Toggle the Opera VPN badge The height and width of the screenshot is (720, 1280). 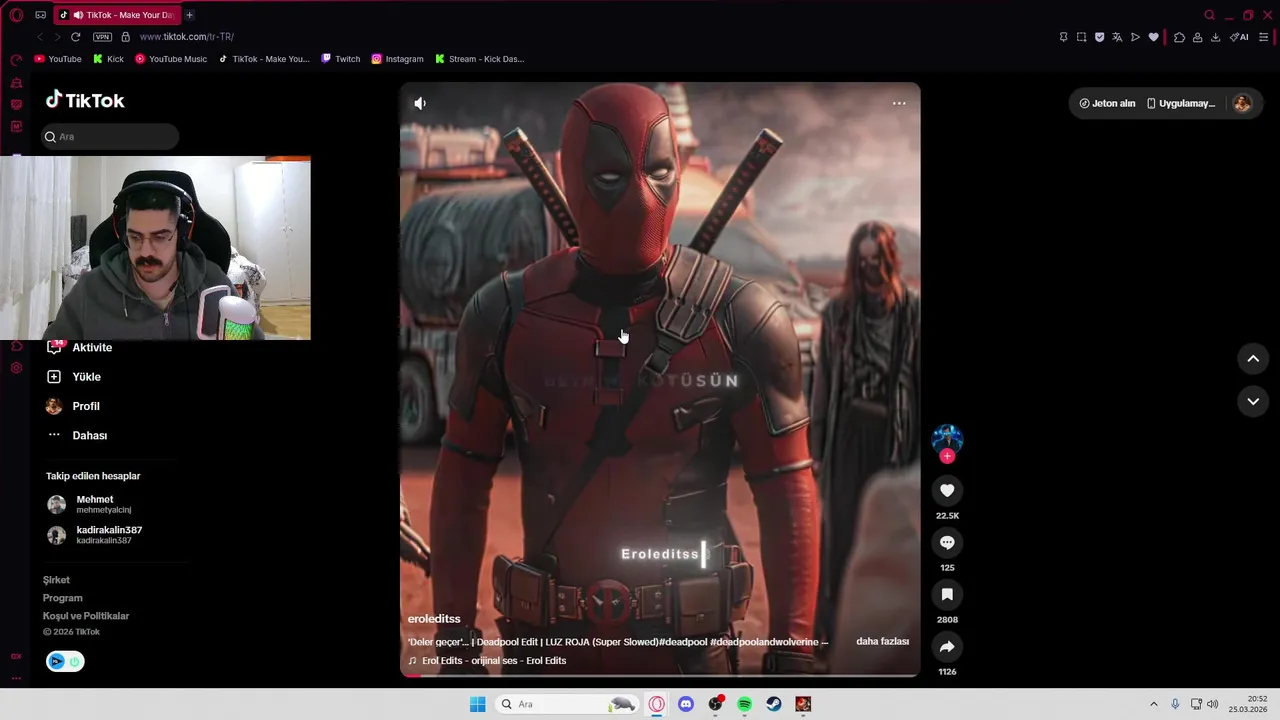(102, 37)
